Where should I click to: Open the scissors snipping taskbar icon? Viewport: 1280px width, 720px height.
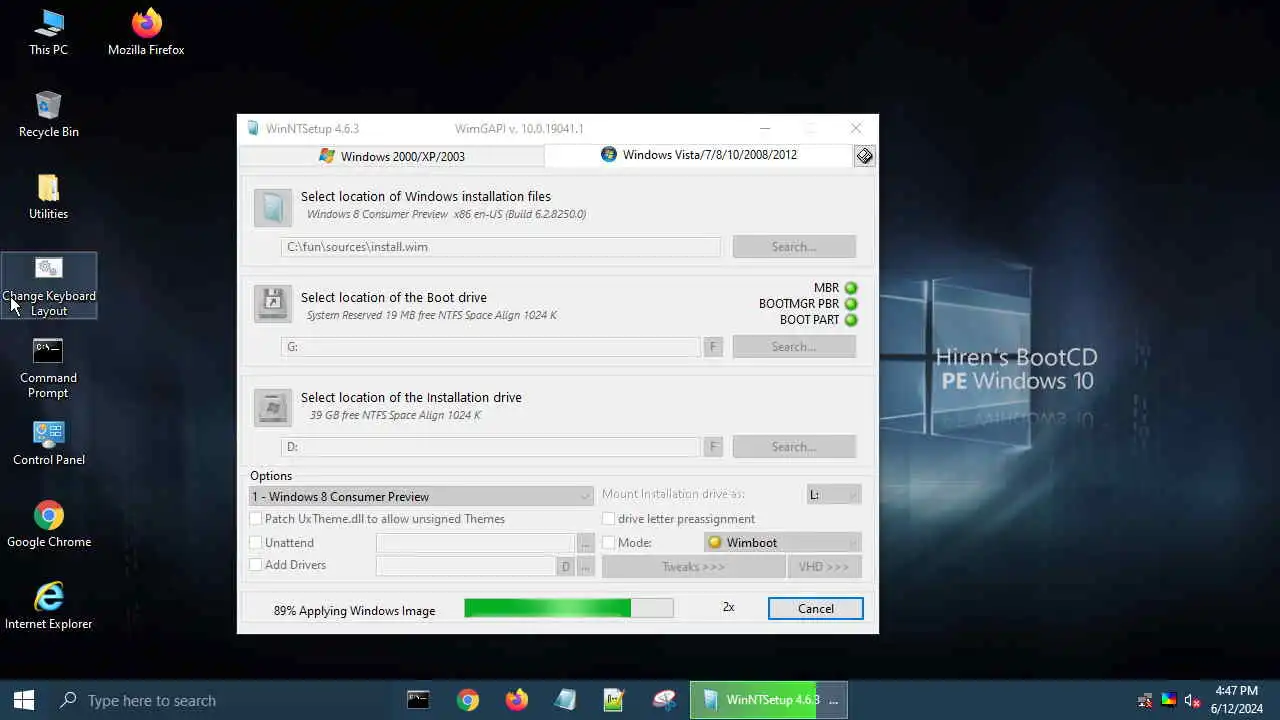[664, 700]
